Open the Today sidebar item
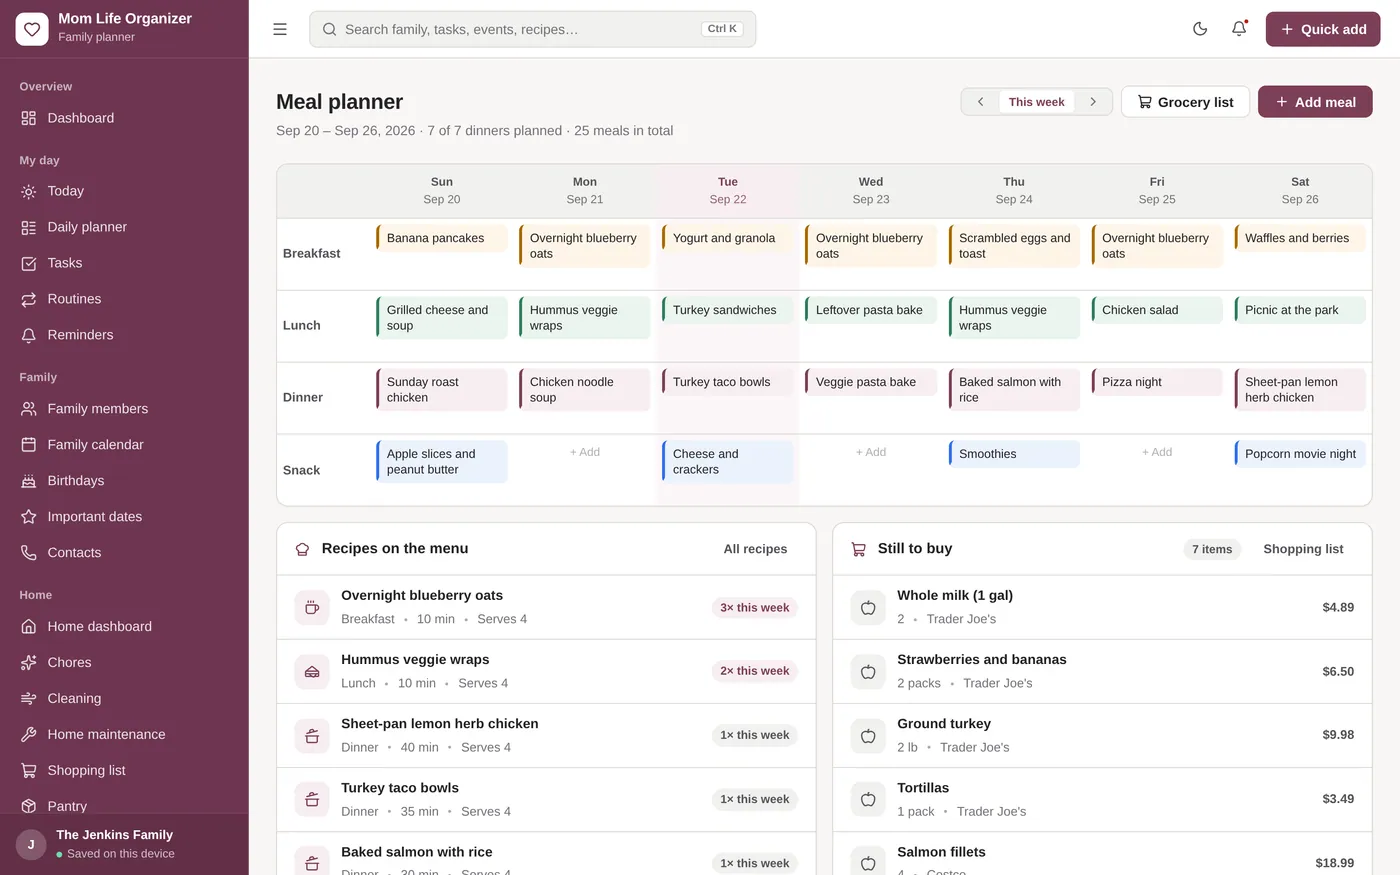The width and height of the screenshot is (1400, 875). click(x=124, y=191)
